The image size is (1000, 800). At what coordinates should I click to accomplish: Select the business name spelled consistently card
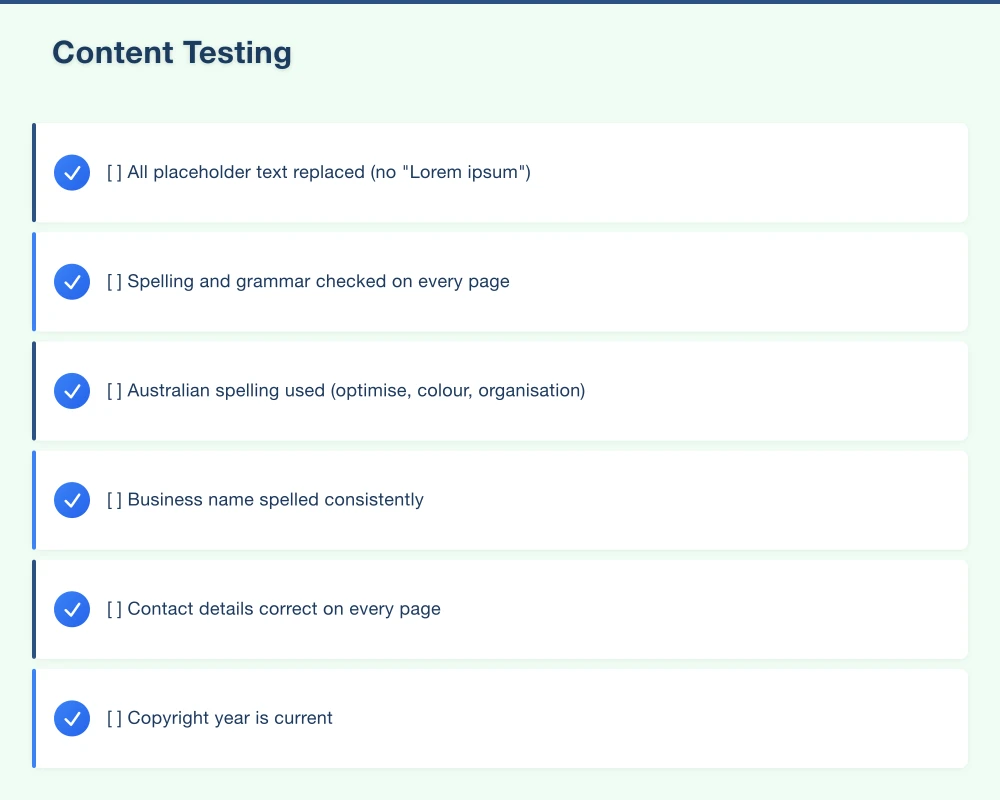pos(500,499)
